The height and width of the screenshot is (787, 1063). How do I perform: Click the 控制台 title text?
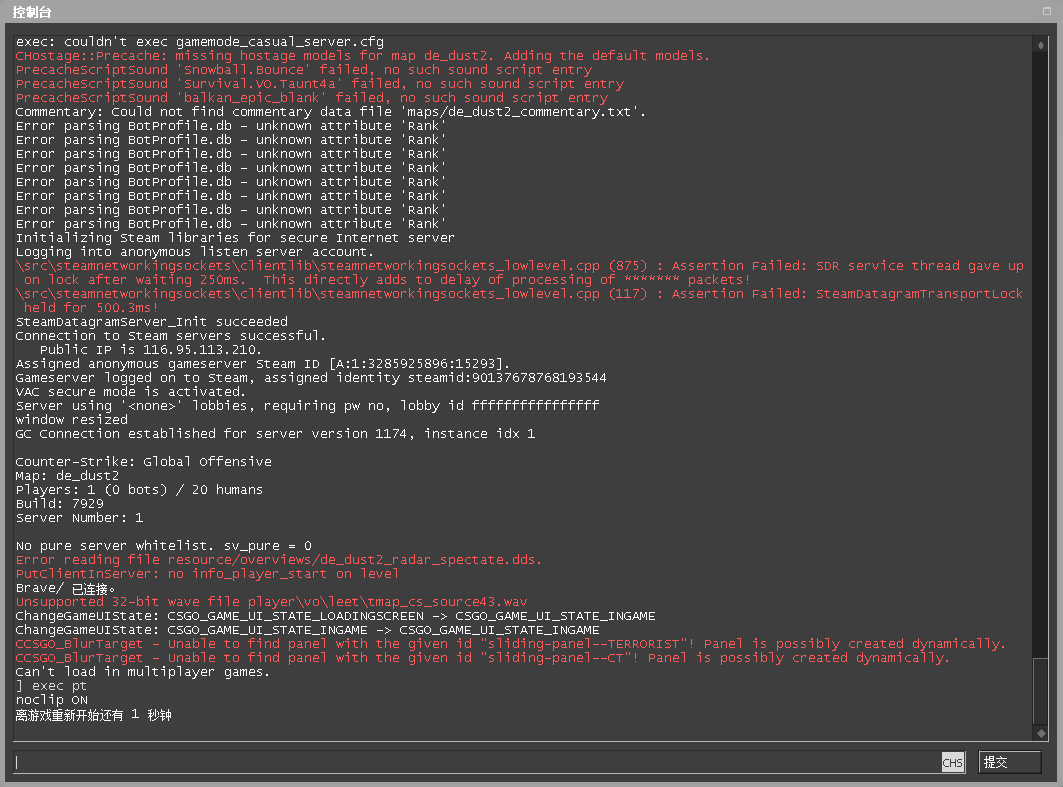pos(32,12)
